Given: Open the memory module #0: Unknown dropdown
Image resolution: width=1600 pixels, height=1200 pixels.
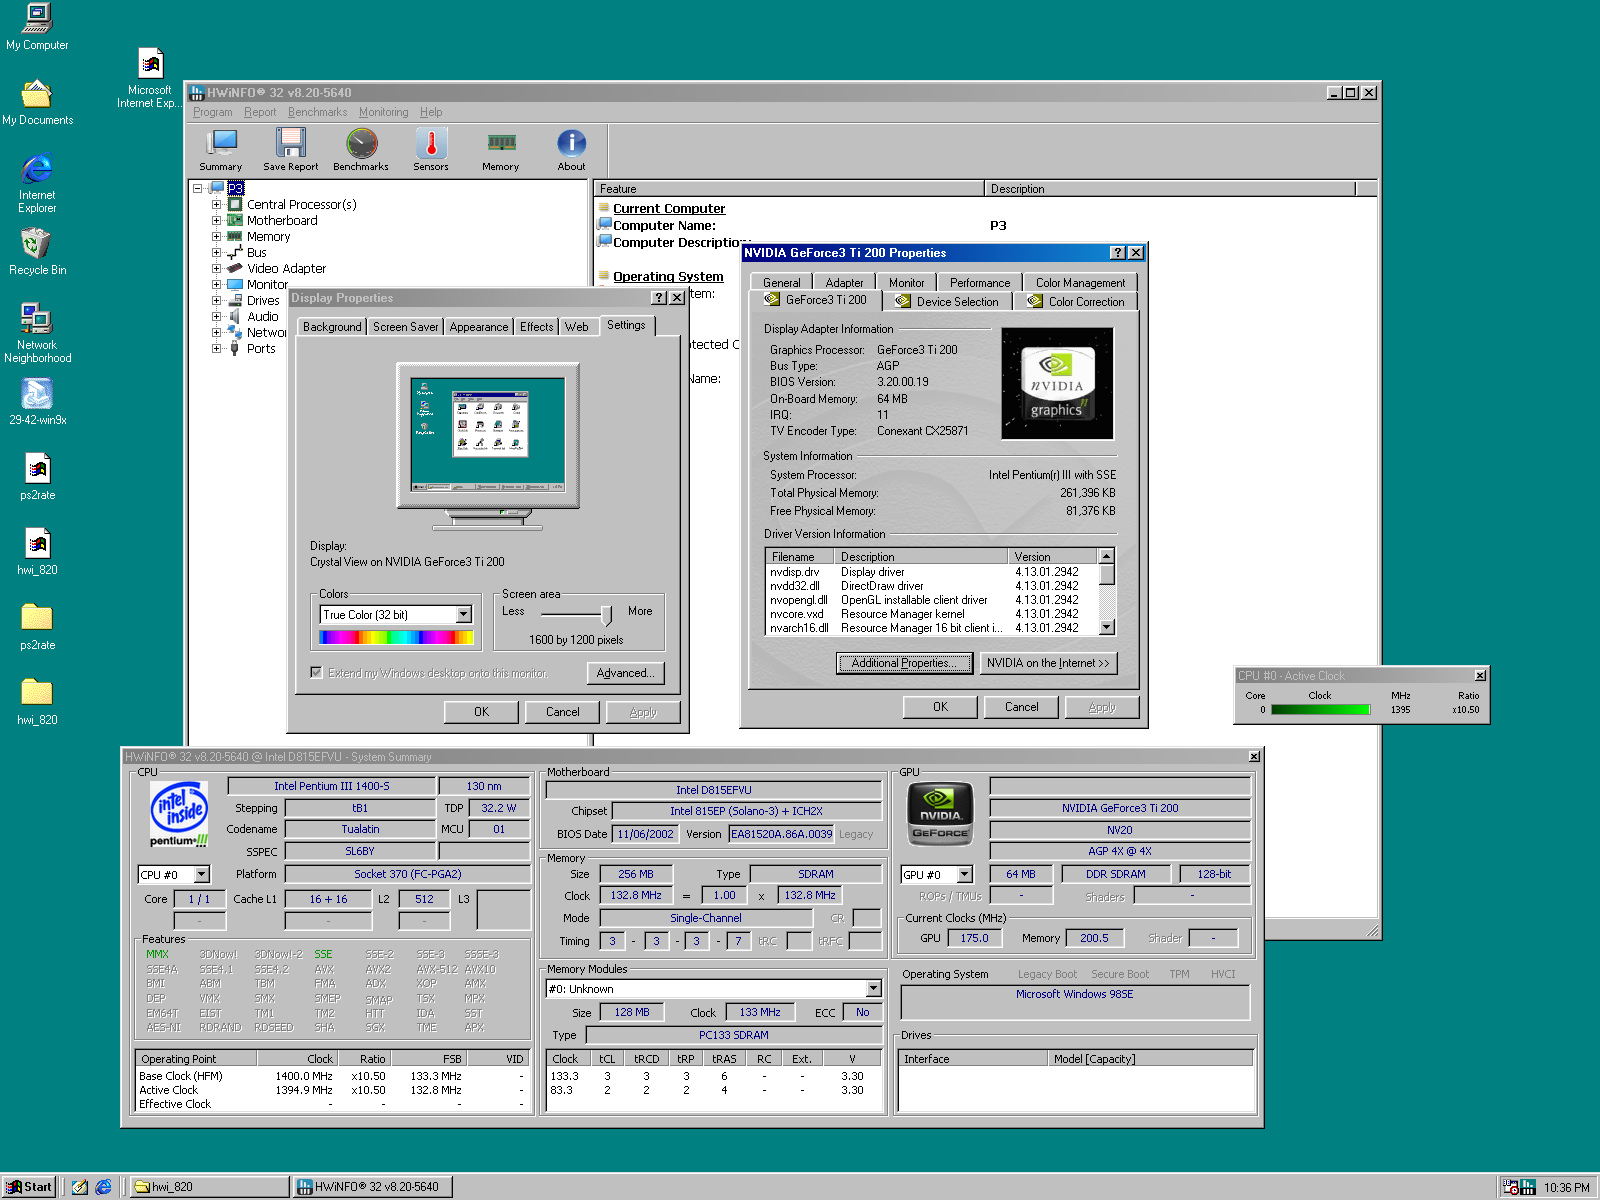Looking at the screenshot, I should click(x=873, y=989).
